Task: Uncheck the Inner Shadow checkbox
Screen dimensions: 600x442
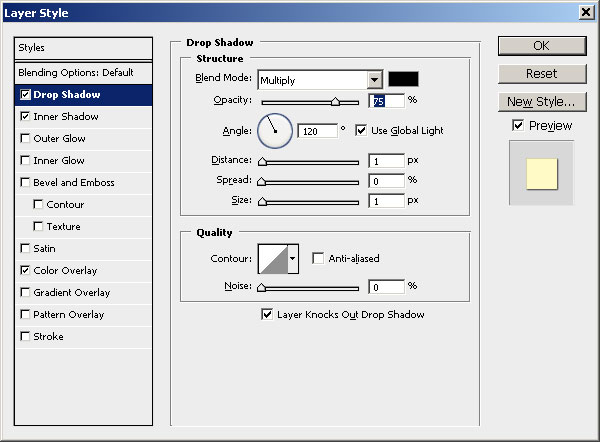Action: 25,116
